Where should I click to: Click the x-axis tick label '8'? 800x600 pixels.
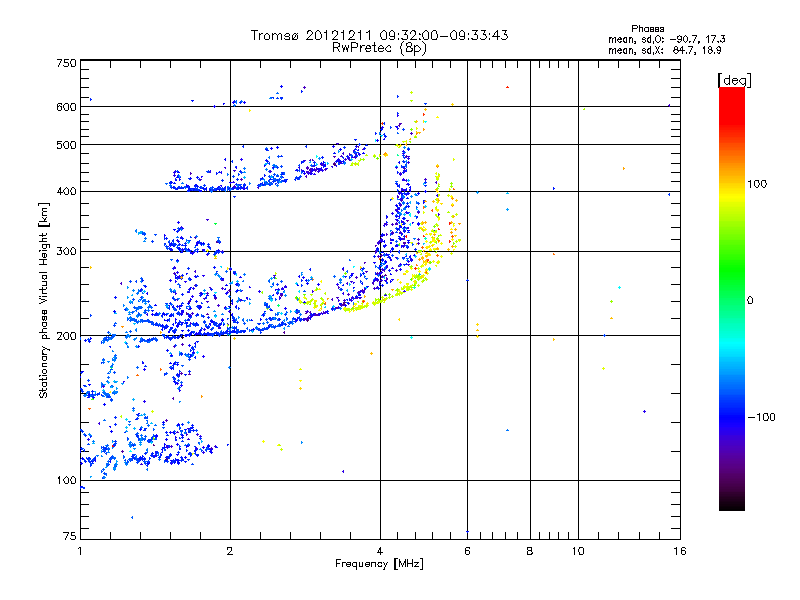pyautogui.click(x=530, y=551)
